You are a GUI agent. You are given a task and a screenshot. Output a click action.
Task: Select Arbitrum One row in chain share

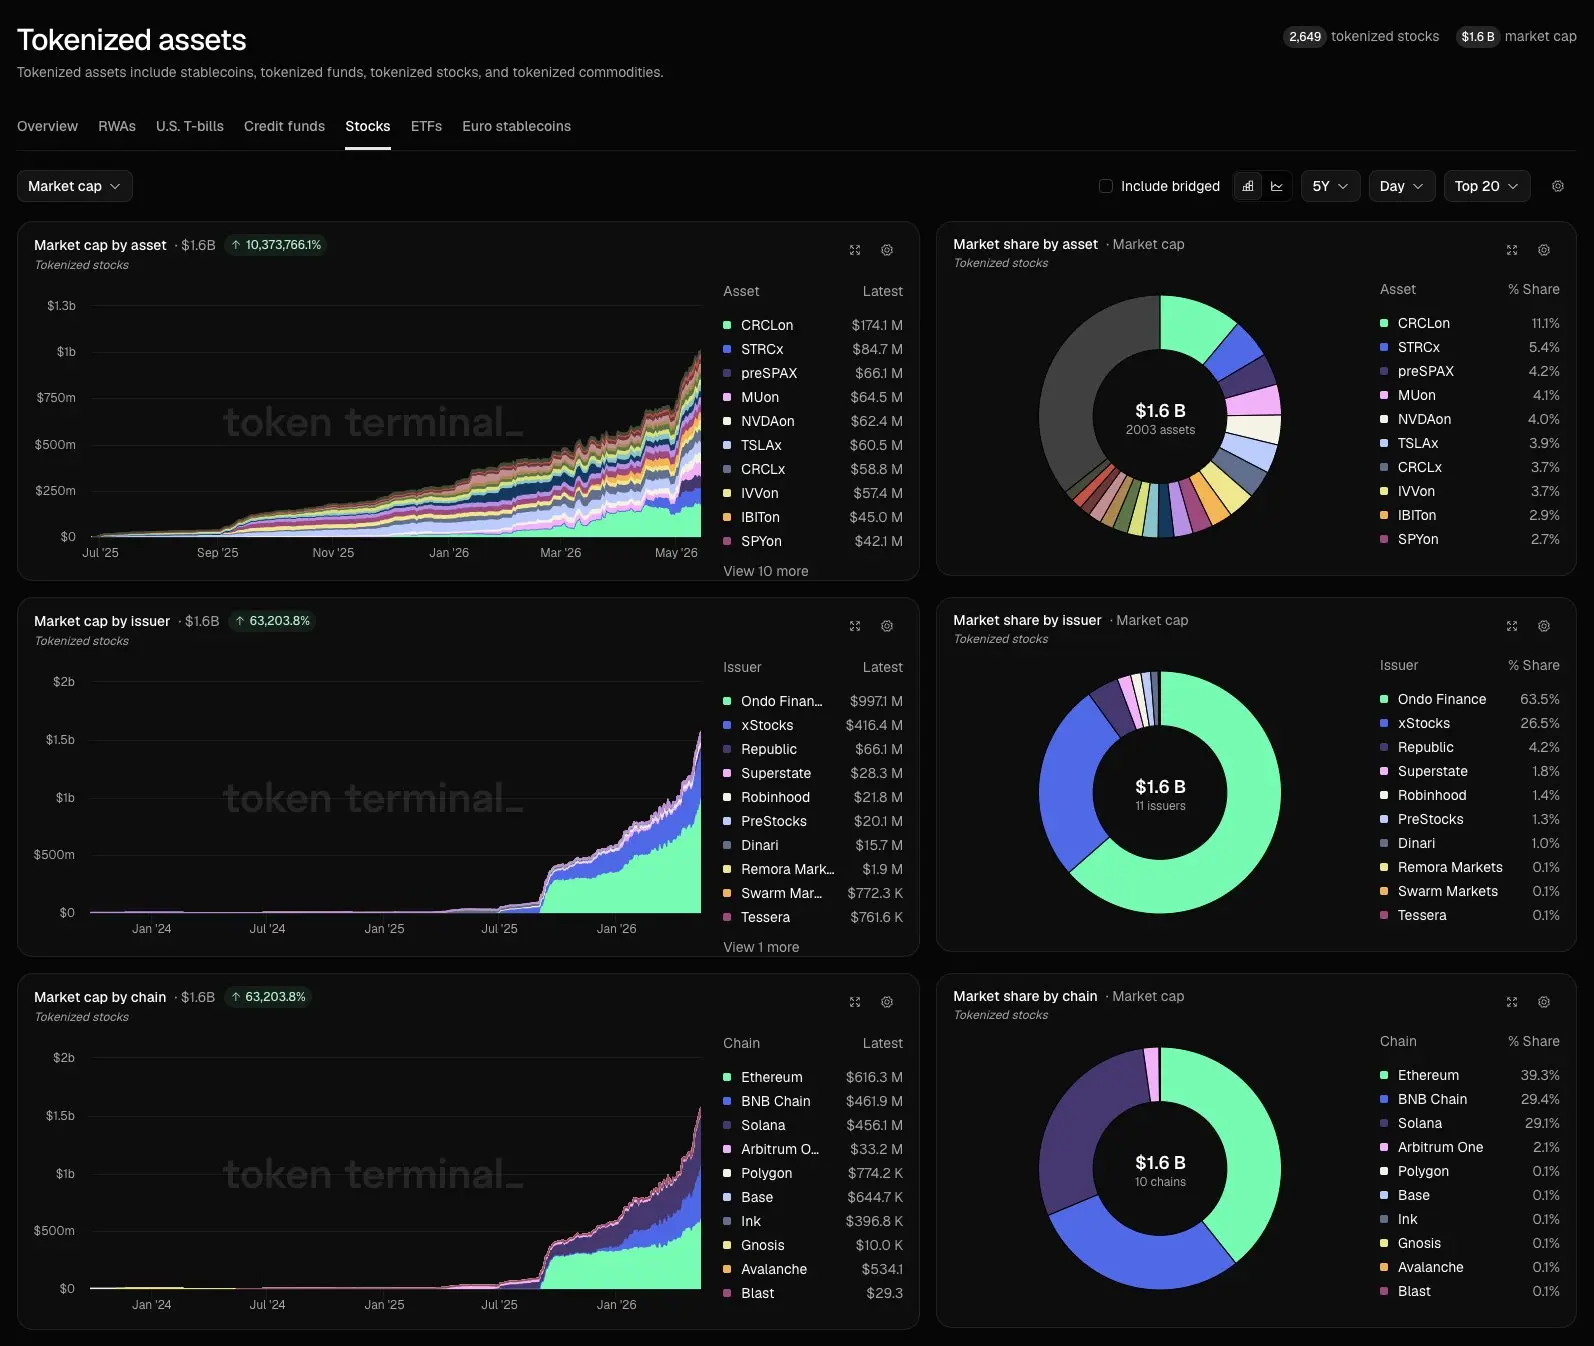[x=1469, y=1147]
